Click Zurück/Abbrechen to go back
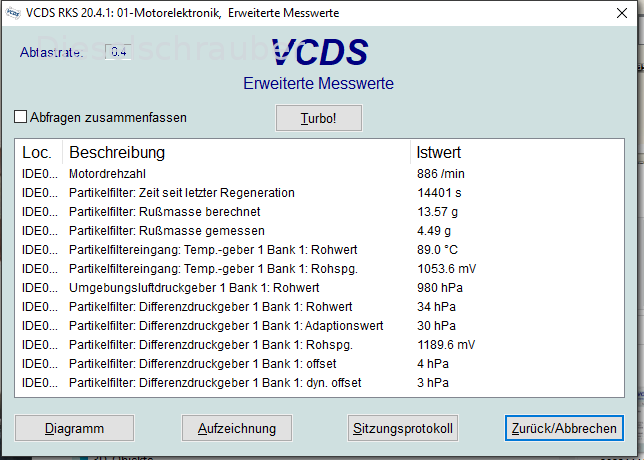 [x=564, y=428]
